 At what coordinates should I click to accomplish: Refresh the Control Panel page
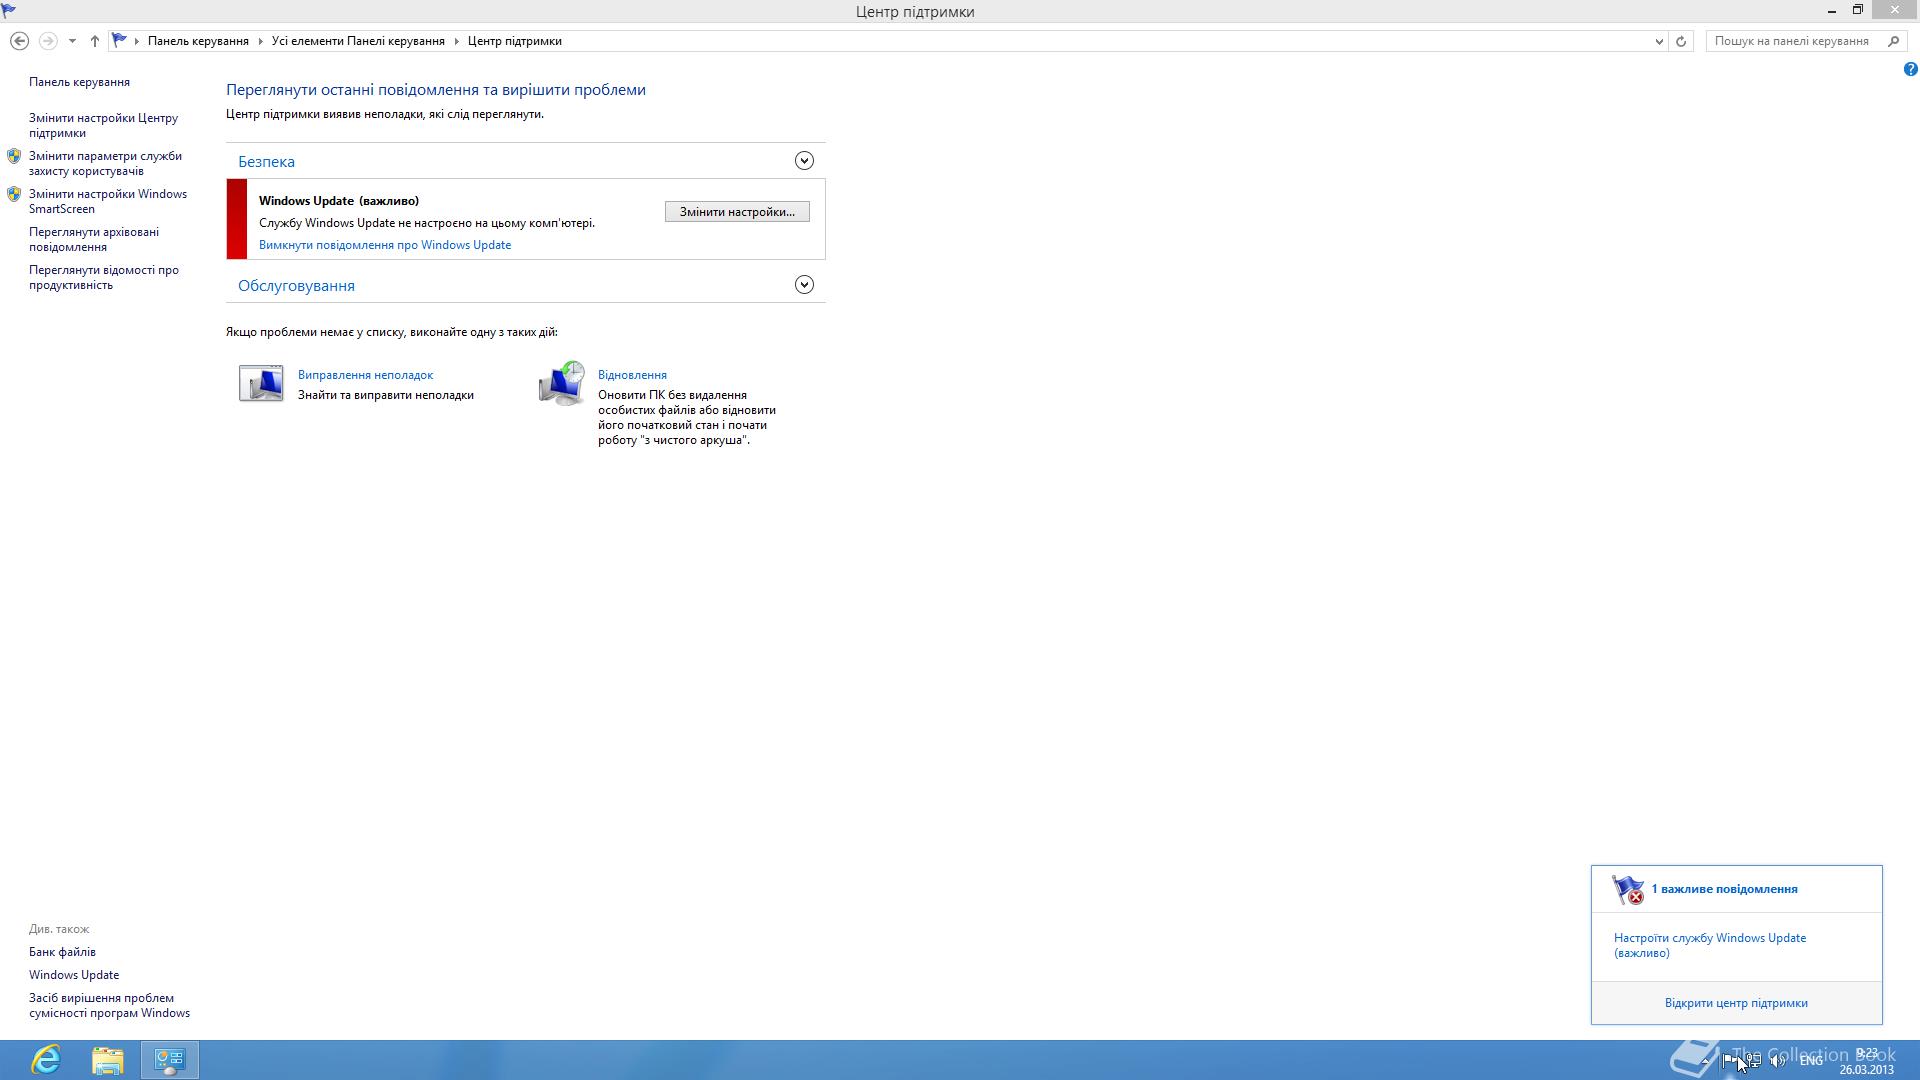(x=1681, y=41)
